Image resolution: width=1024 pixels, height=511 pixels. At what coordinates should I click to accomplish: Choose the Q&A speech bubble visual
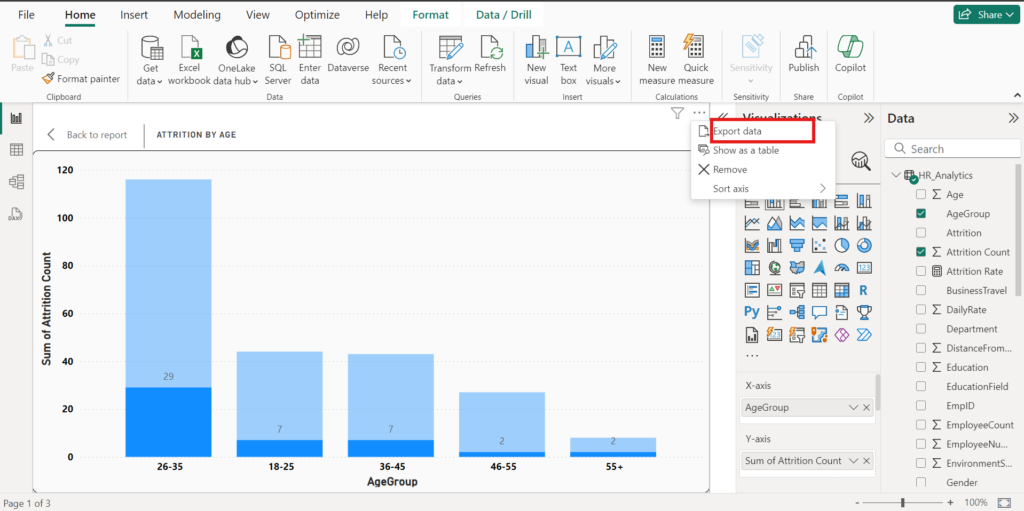point(819,312)
